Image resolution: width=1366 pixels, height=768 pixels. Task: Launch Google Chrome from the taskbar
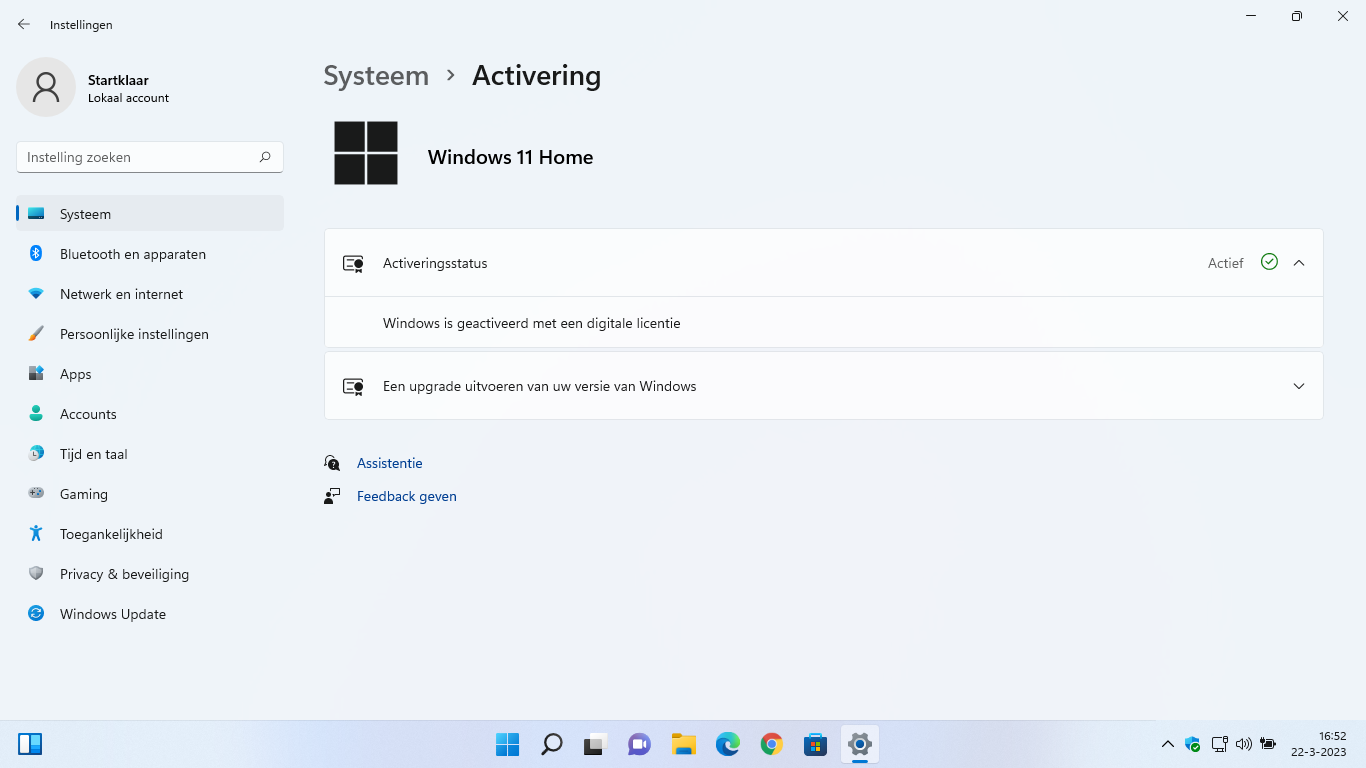point(772,745)
